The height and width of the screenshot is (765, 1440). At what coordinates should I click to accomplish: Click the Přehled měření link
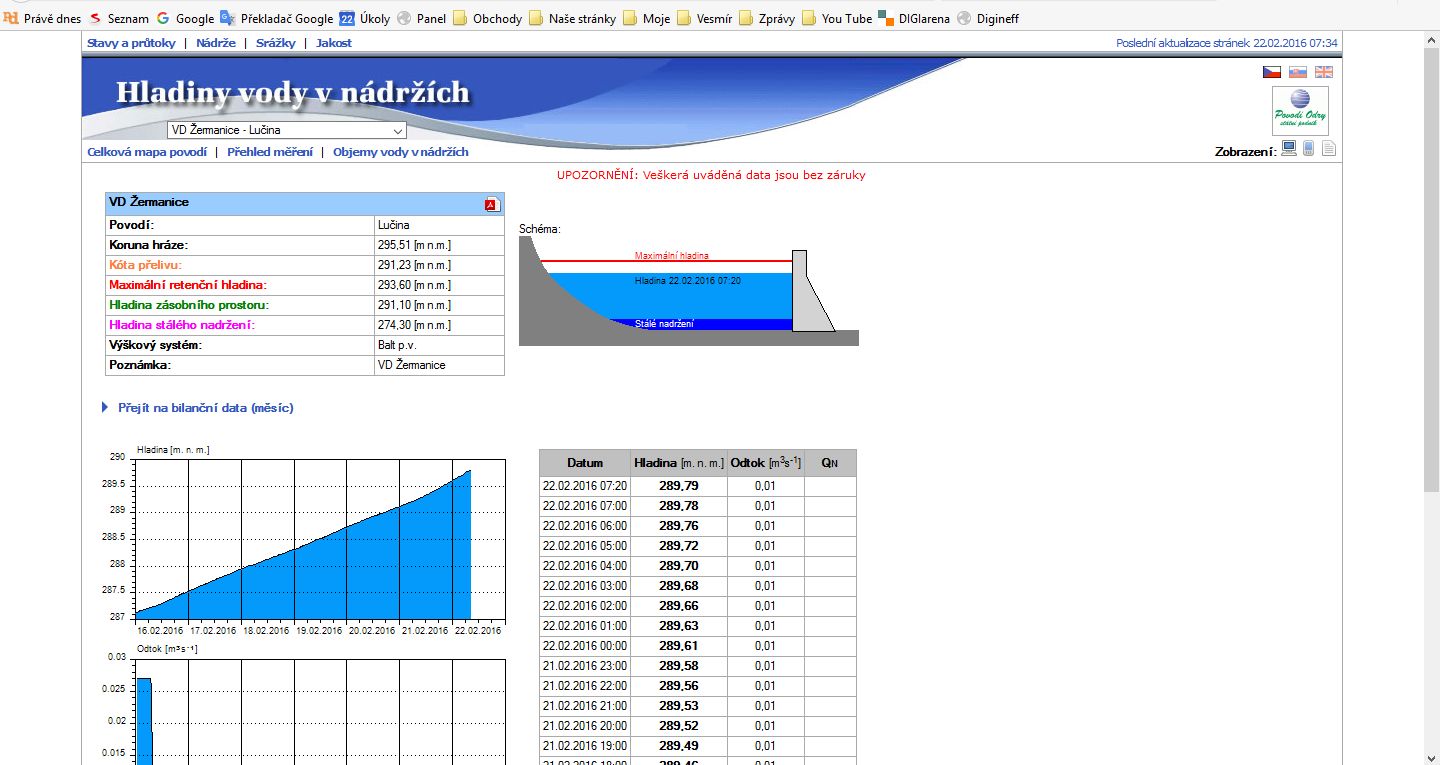(269, 152)
